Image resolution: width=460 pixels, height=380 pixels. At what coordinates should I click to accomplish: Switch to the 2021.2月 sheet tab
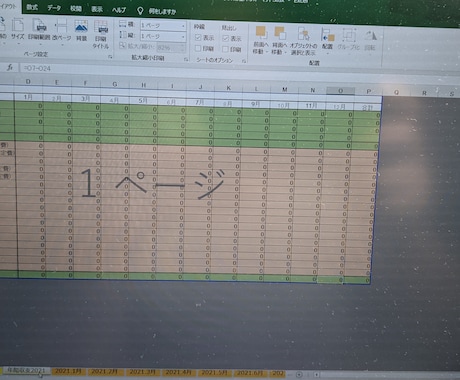pos(105,372)
